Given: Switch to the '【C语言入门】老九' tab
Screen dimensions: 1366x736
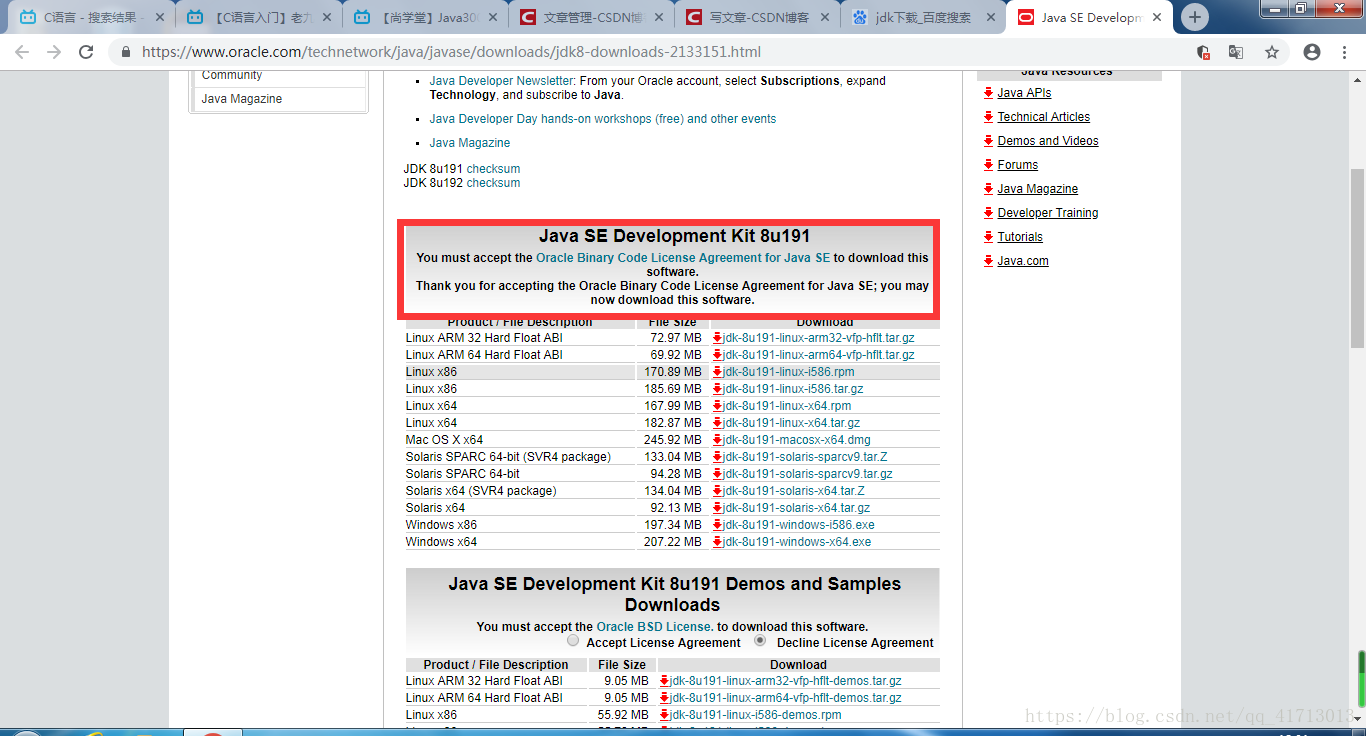Looking at the screenshot, I should 257,17.
